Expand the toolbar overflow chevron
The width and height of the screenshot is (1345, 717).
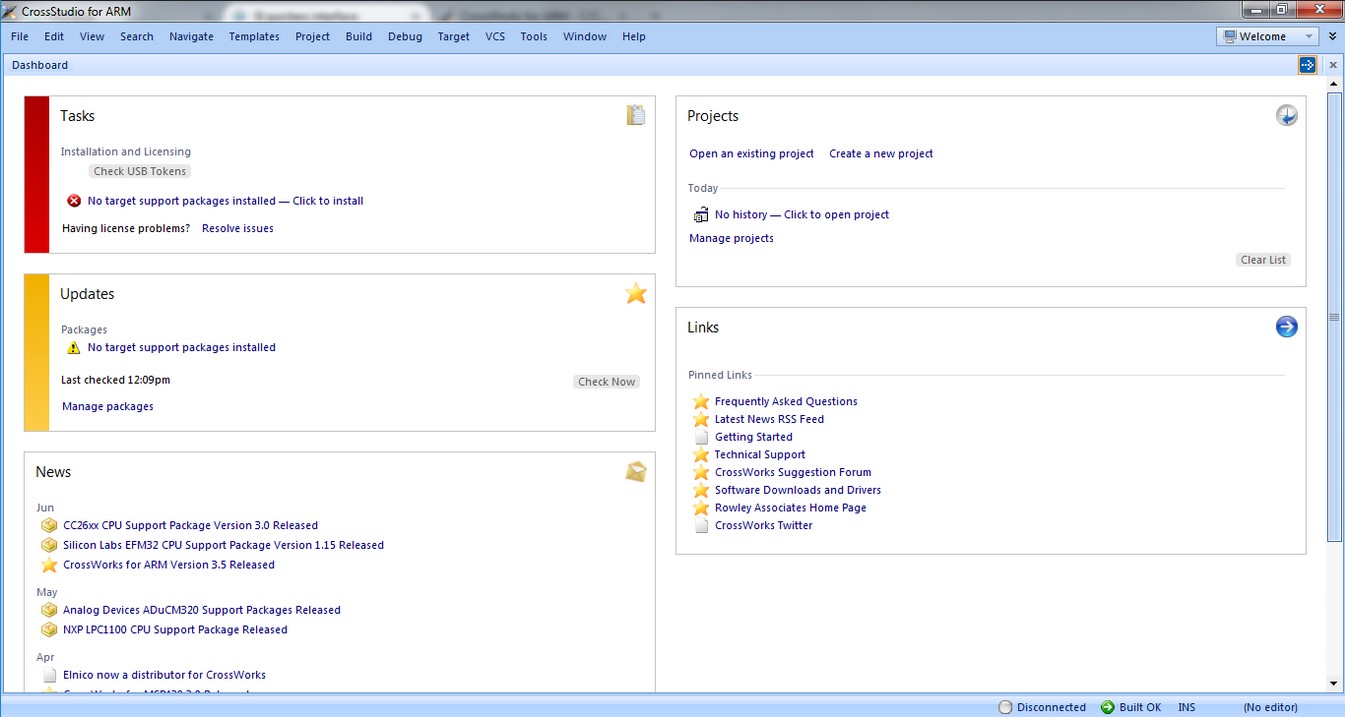(x=1332, y=36)
